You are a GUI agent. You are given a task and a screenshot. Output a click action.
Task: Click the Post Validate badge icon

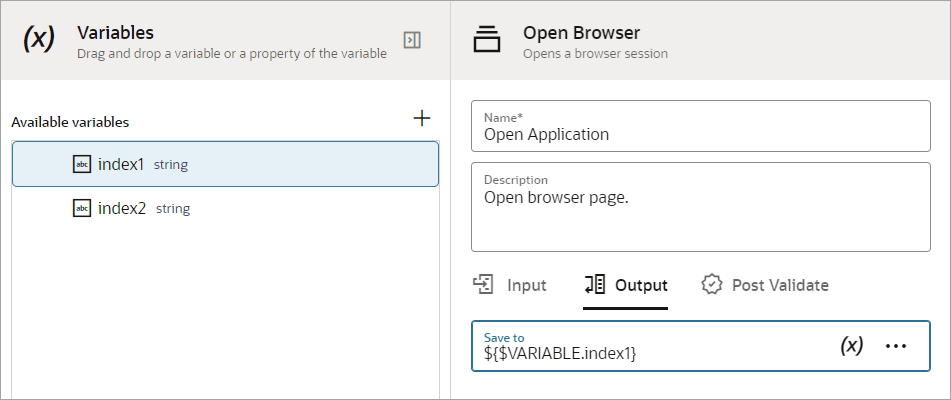pyautogui.click(x=711, y=284)
